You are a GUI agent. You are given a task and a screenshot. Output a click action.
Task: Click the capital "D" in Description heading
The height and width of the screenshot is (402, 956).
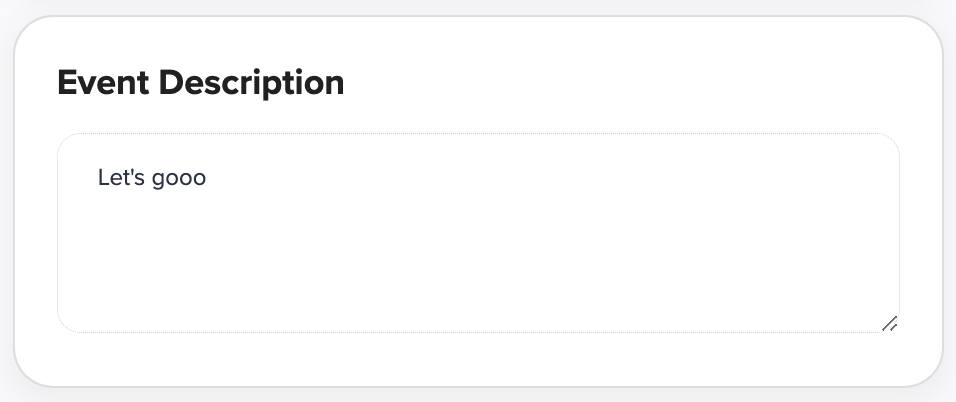click(x=170, y=83)
